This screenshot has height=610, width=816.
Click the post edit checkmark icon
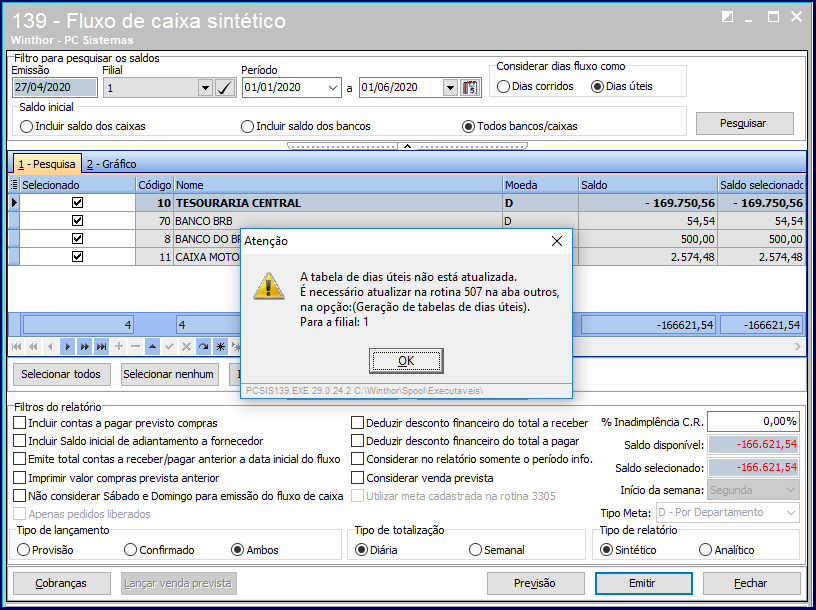(x=169, y=347)
